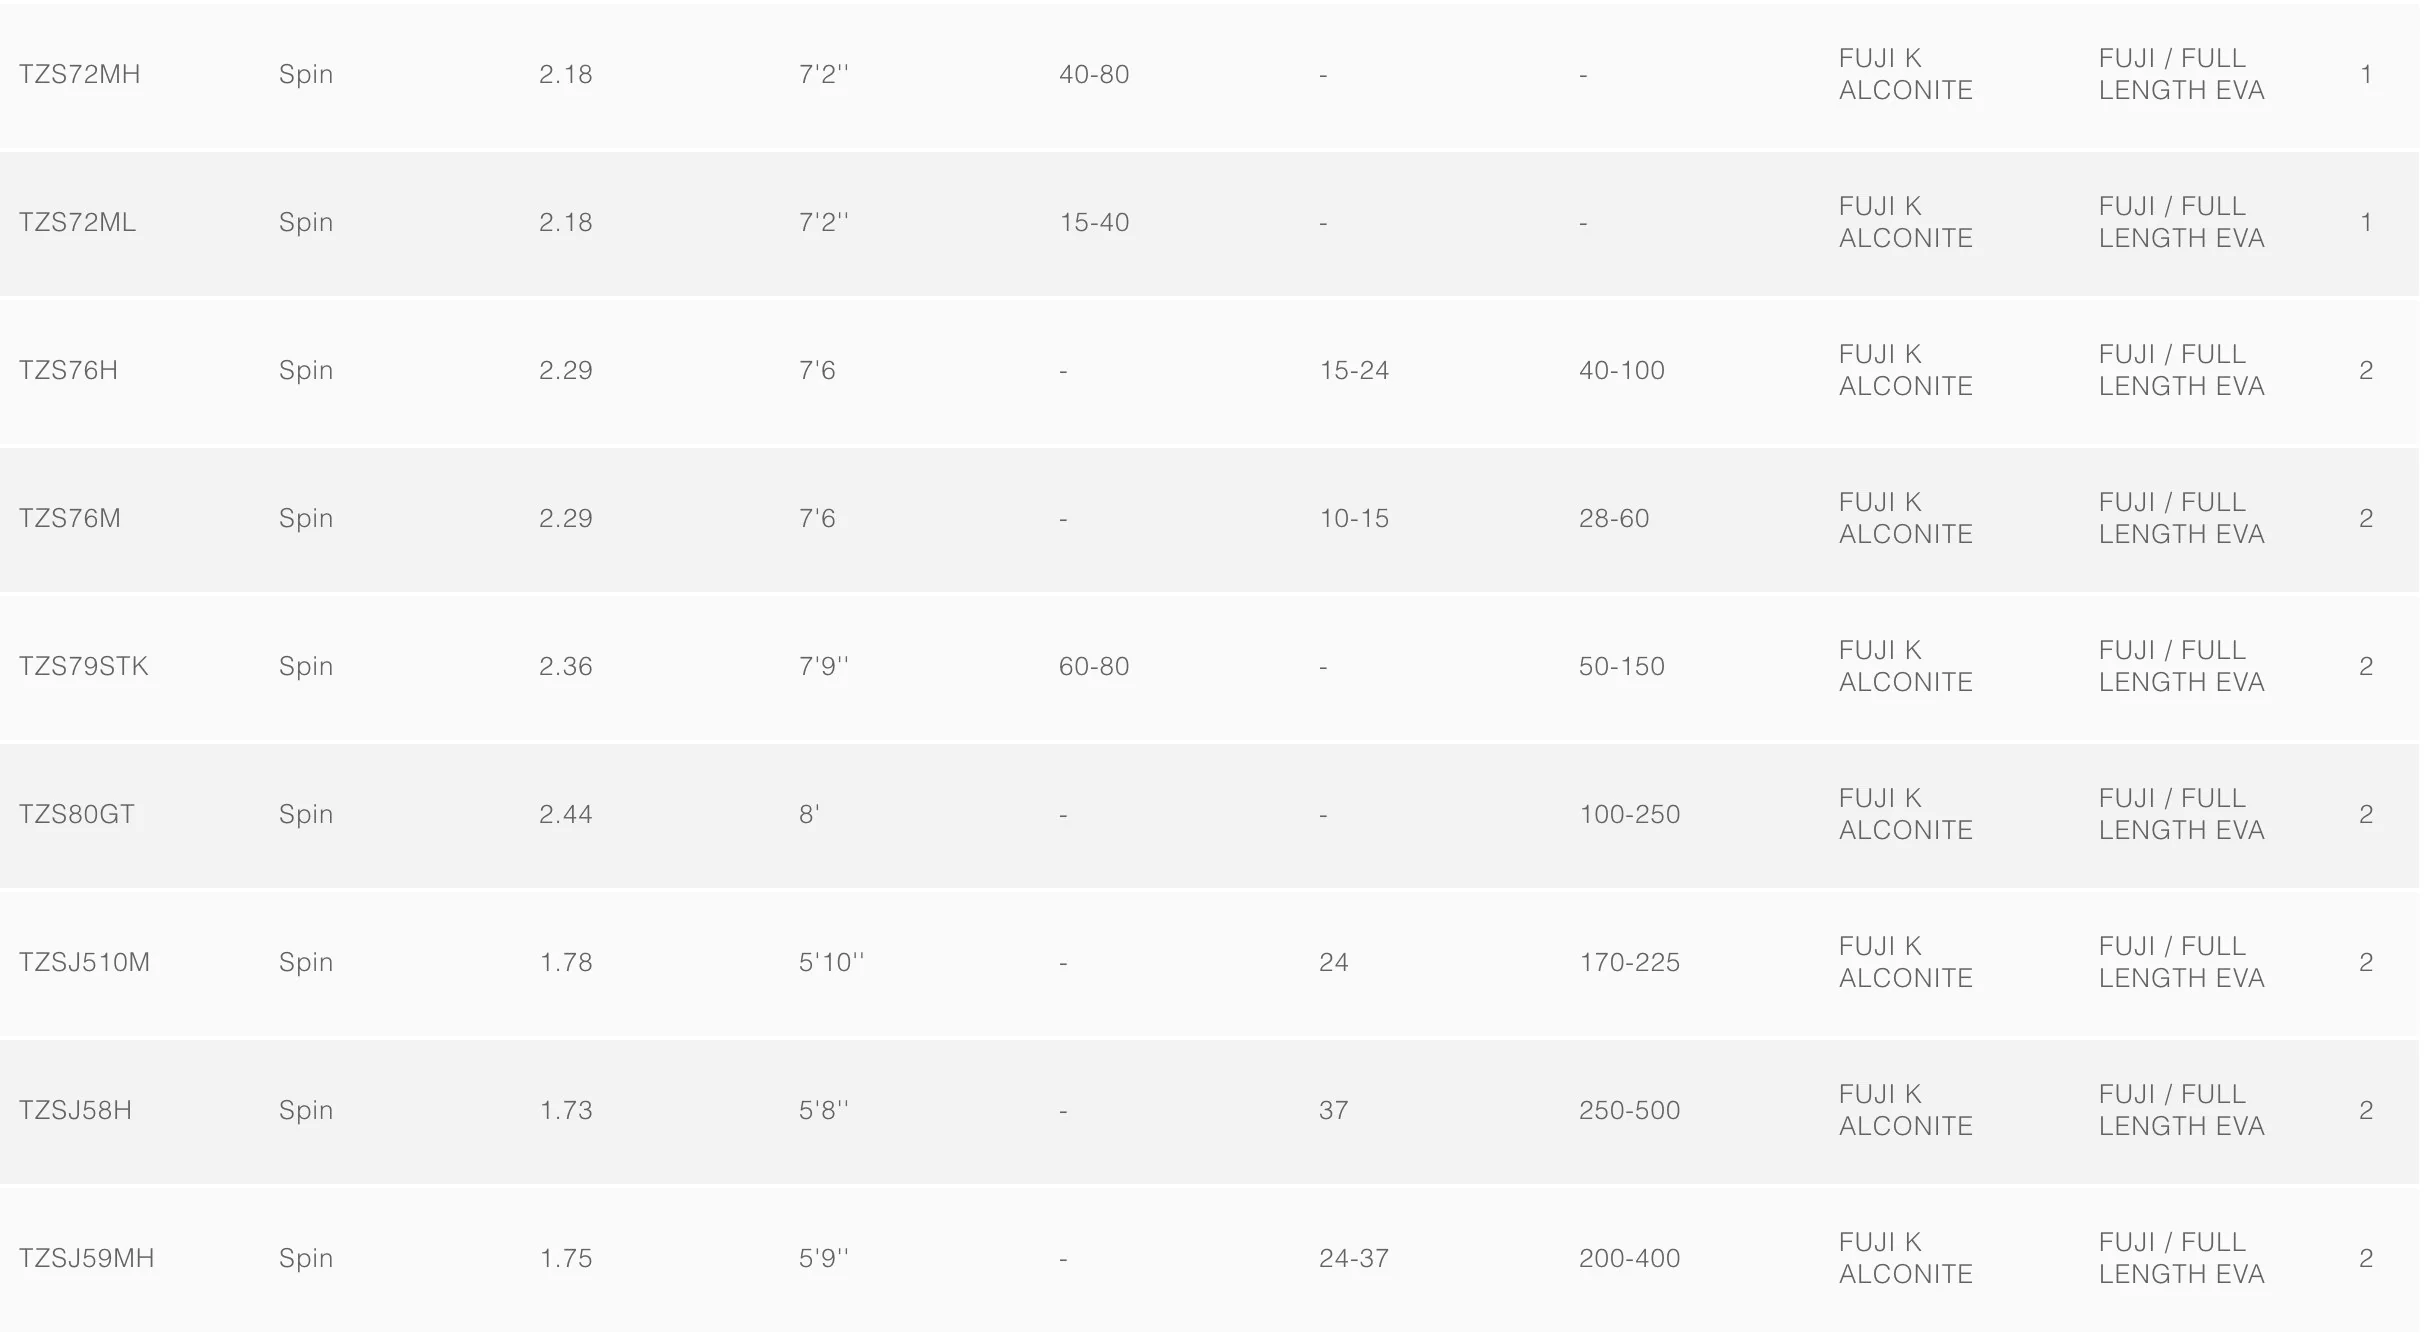Image resolution: width=2424 pixels, height=1336 pixels.
Task: Select the 40-100 lure weight cell
Action: pyautogui.click(x=1621, y=371)
